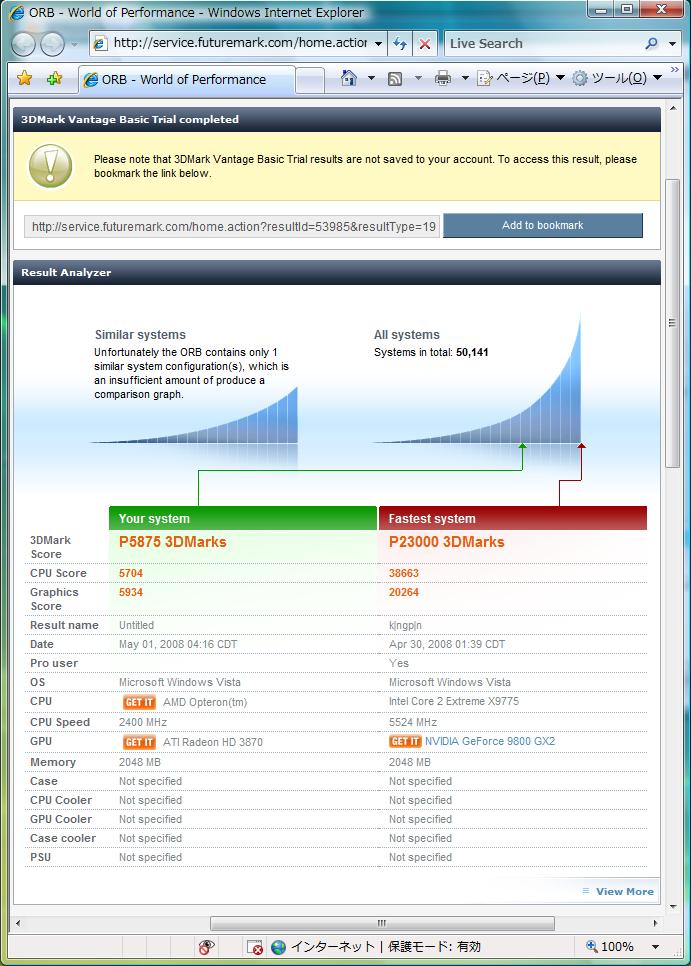
Task: Click the Result Analyzer panel header
Action: [337, 272]
